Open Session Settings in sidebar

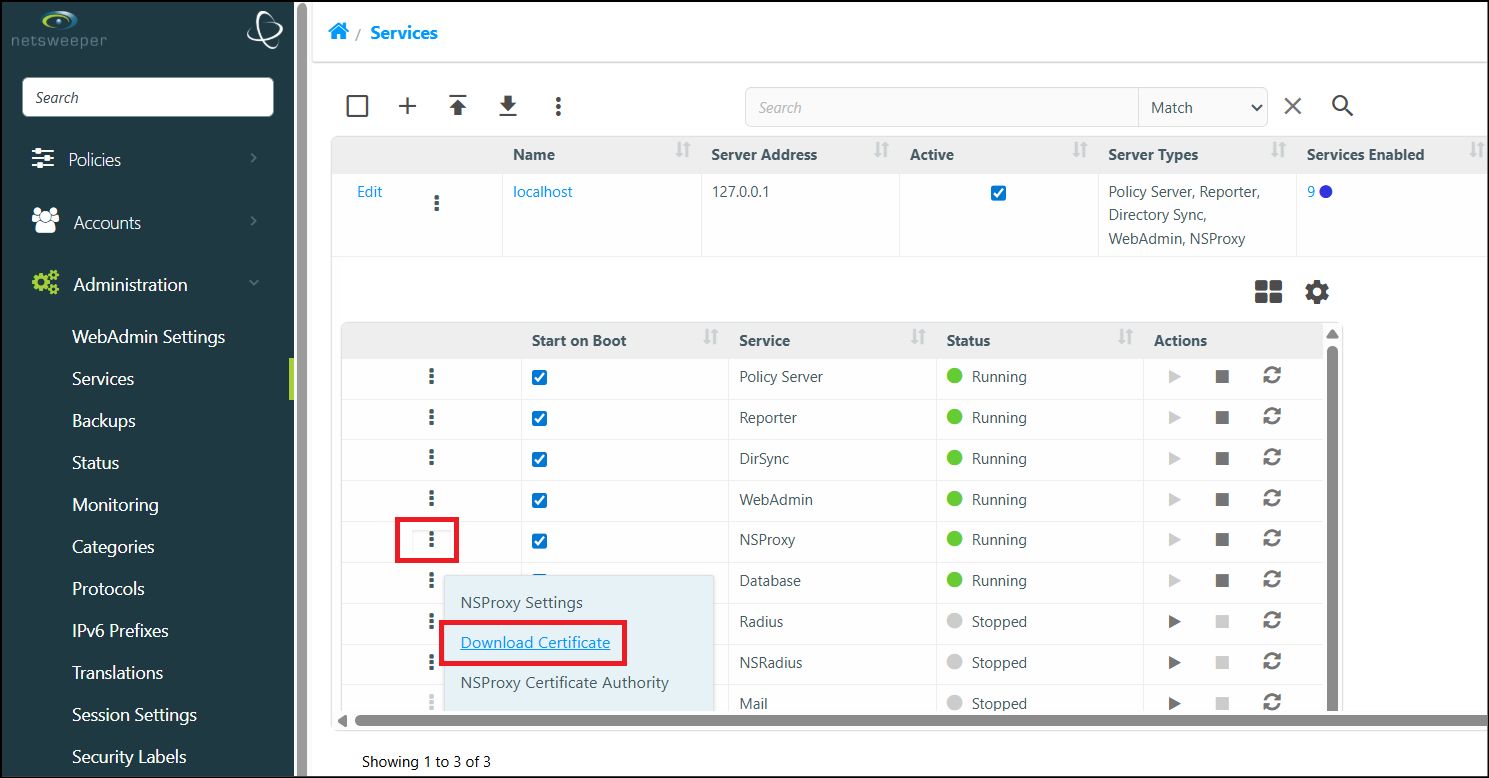(x=134, y=714)
